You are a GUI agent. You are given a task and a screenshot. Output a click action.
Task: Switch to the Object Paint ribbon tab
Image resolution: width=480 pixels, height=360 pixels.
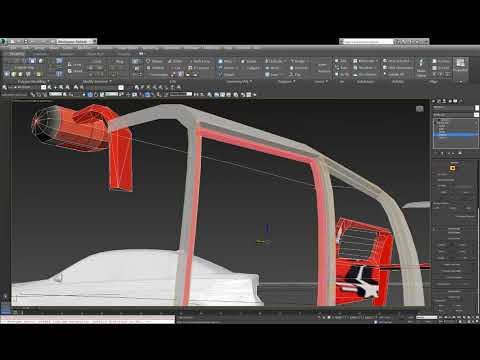pyautogui.click(x=96, y=53)
